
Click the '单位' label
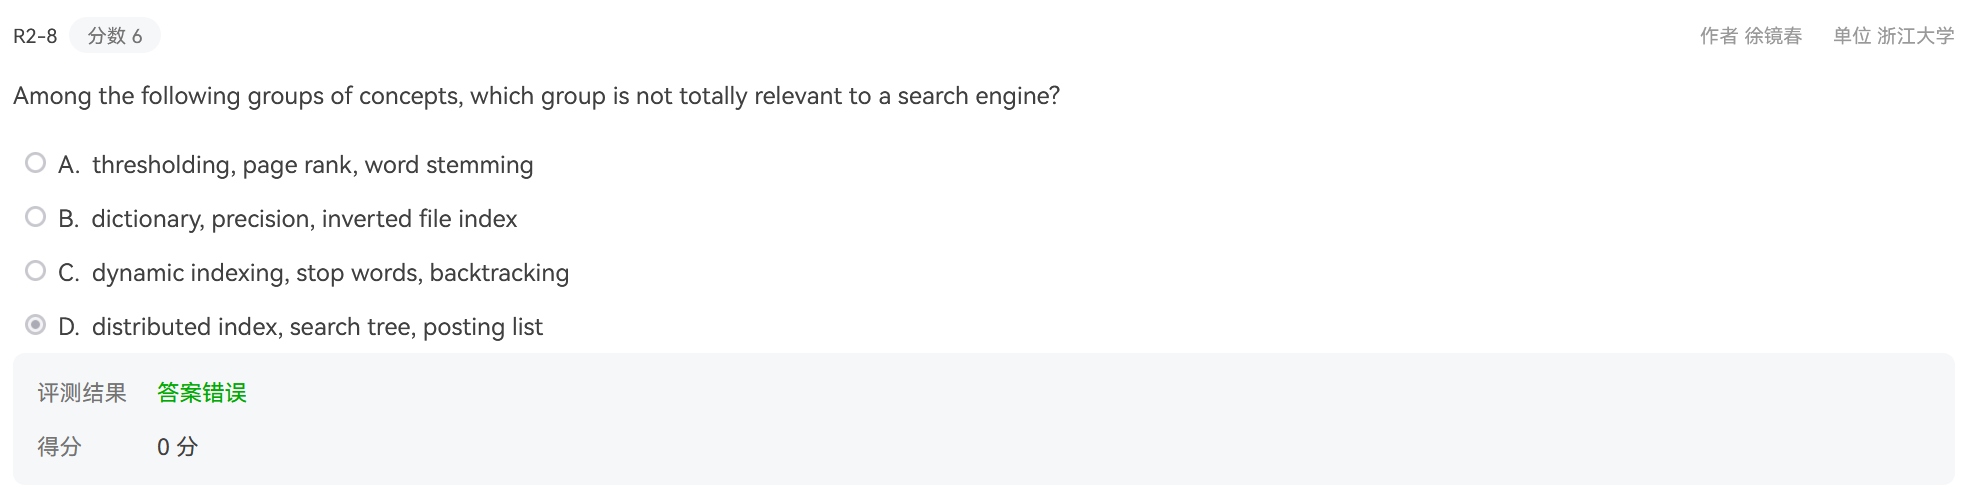pos(1852,36)
